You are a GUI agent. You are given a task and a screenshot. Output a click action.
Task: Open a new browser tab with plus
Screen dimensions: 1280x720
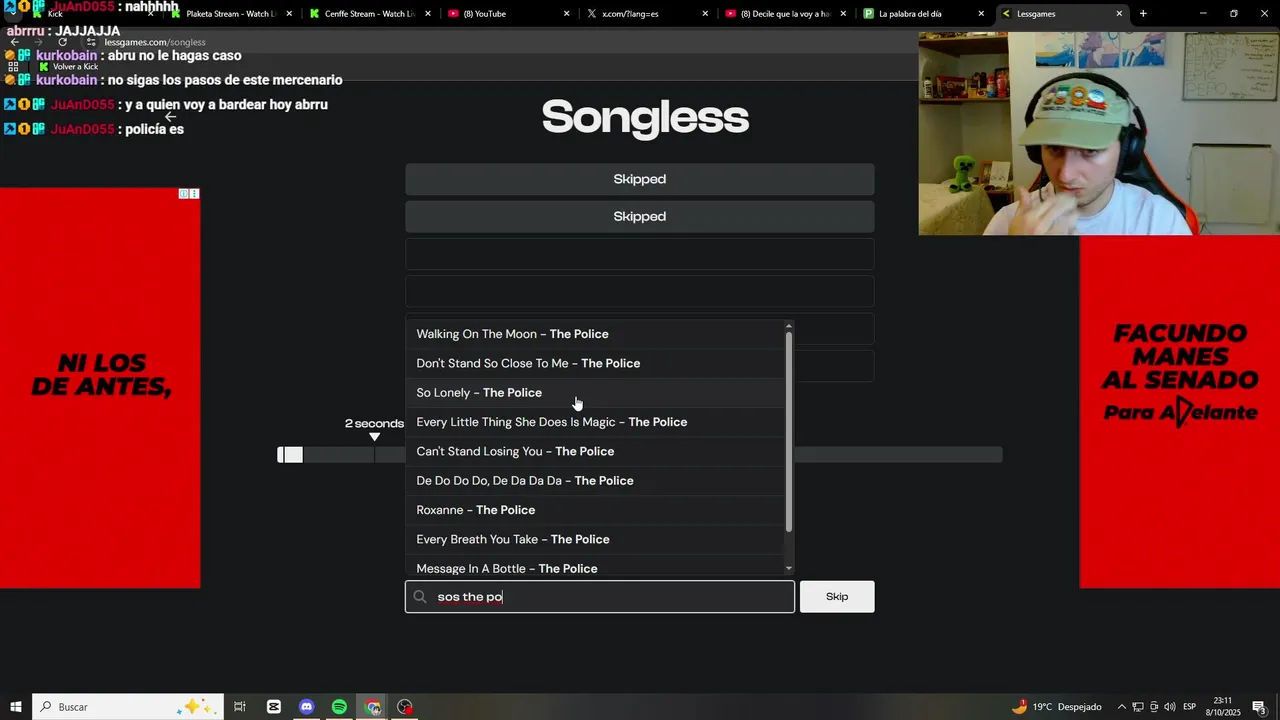(x=1143, y=13)
